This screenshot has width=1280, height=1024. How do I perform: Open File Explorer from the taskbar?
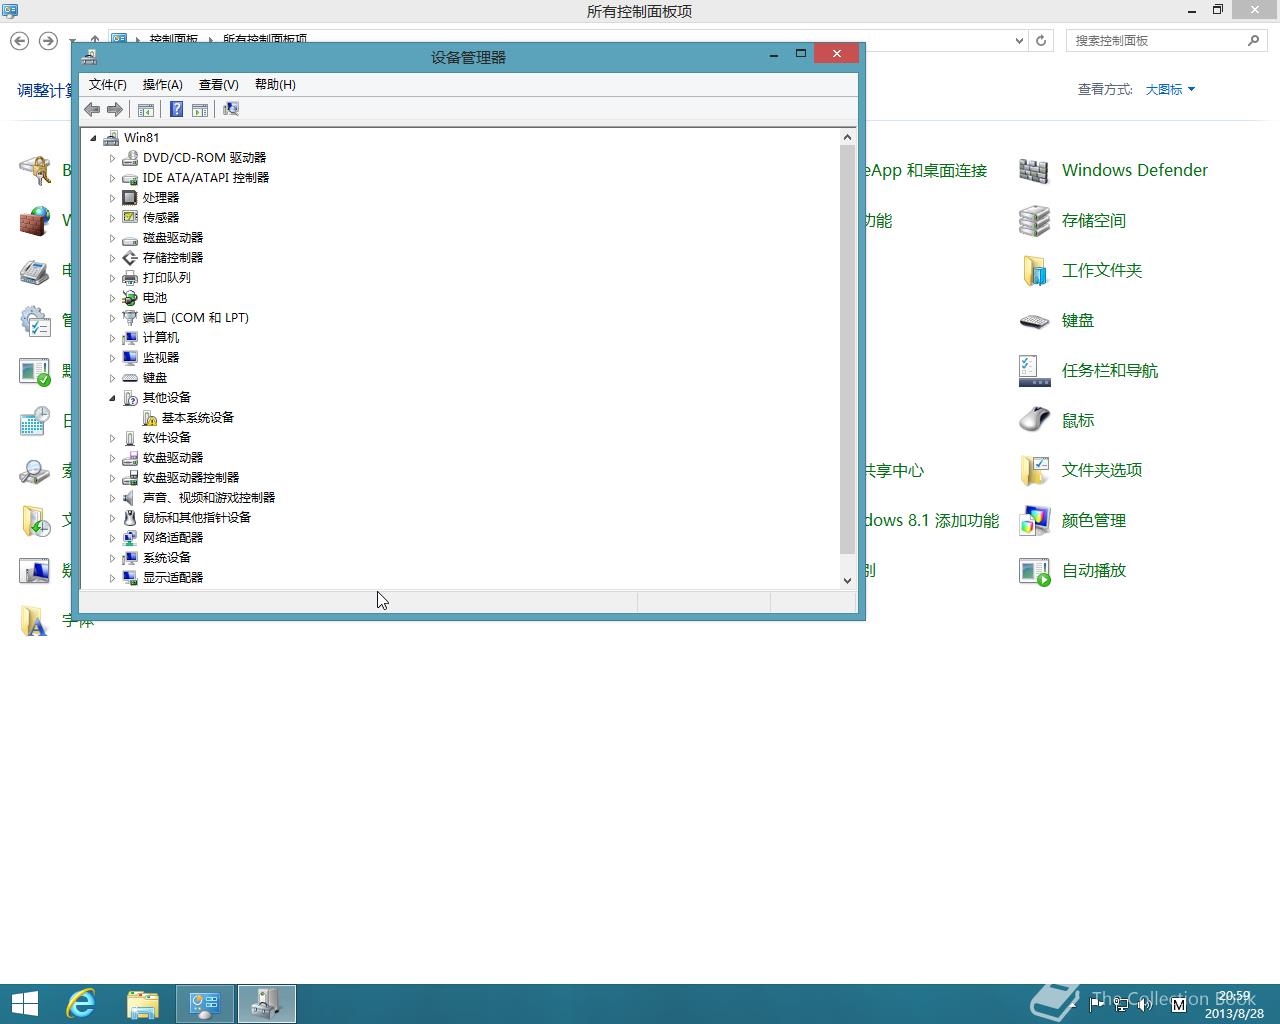click(142, 1003)
